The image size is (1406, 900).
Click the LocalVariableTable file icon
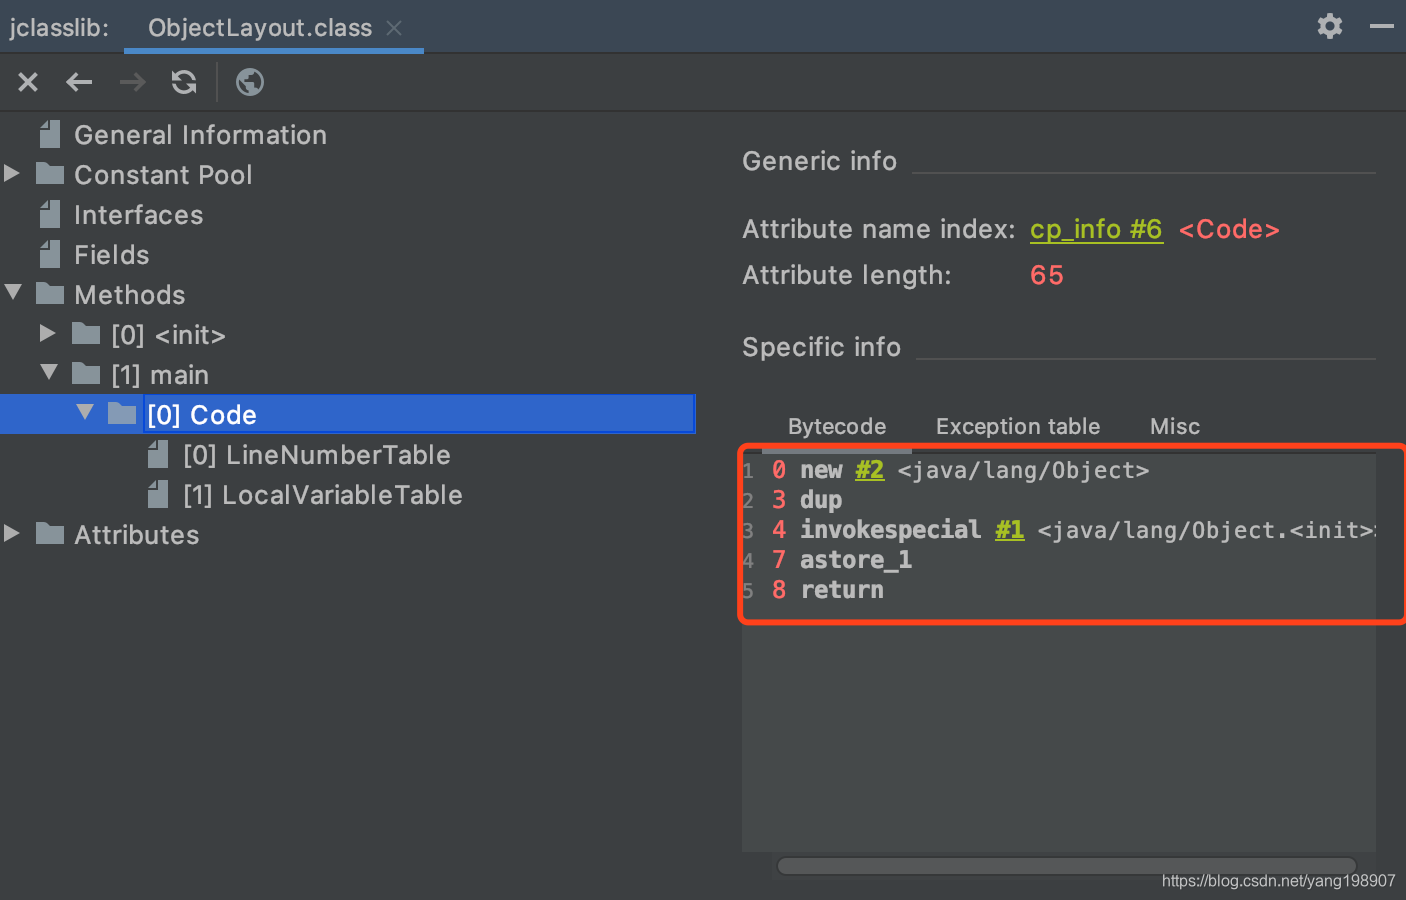[x=158, y=494]
